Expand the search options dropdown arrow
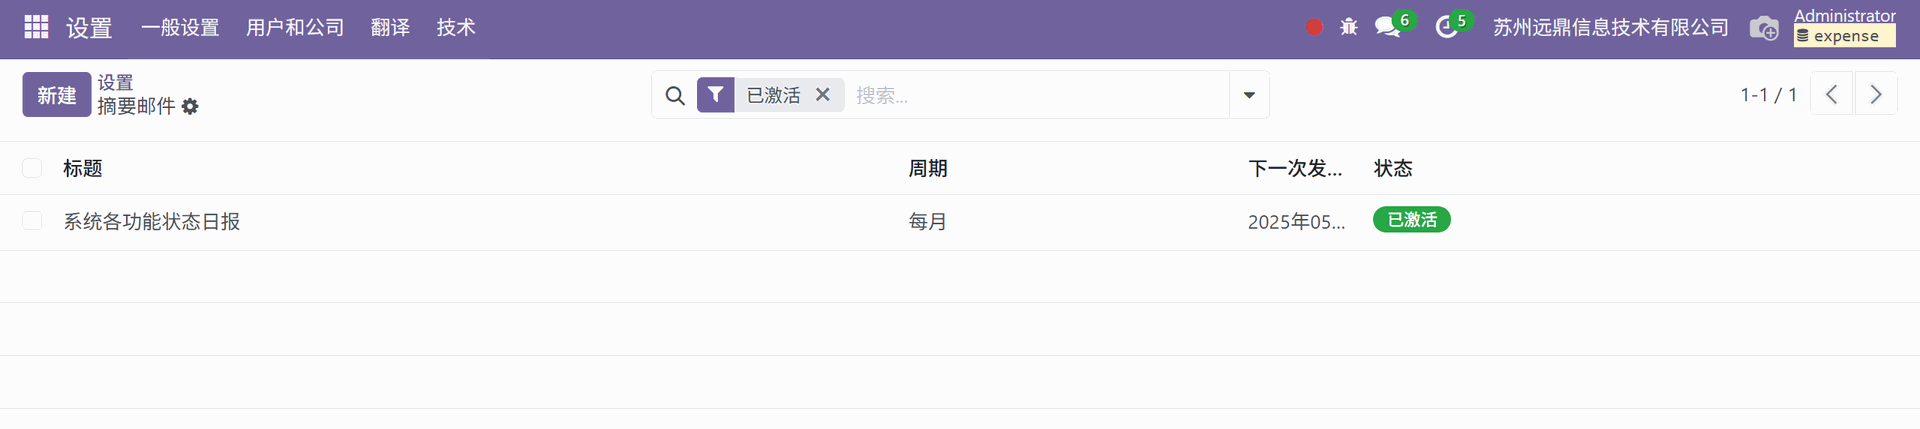The height and width of the screenshot is (429, 1920). [x=1249, y=95]
